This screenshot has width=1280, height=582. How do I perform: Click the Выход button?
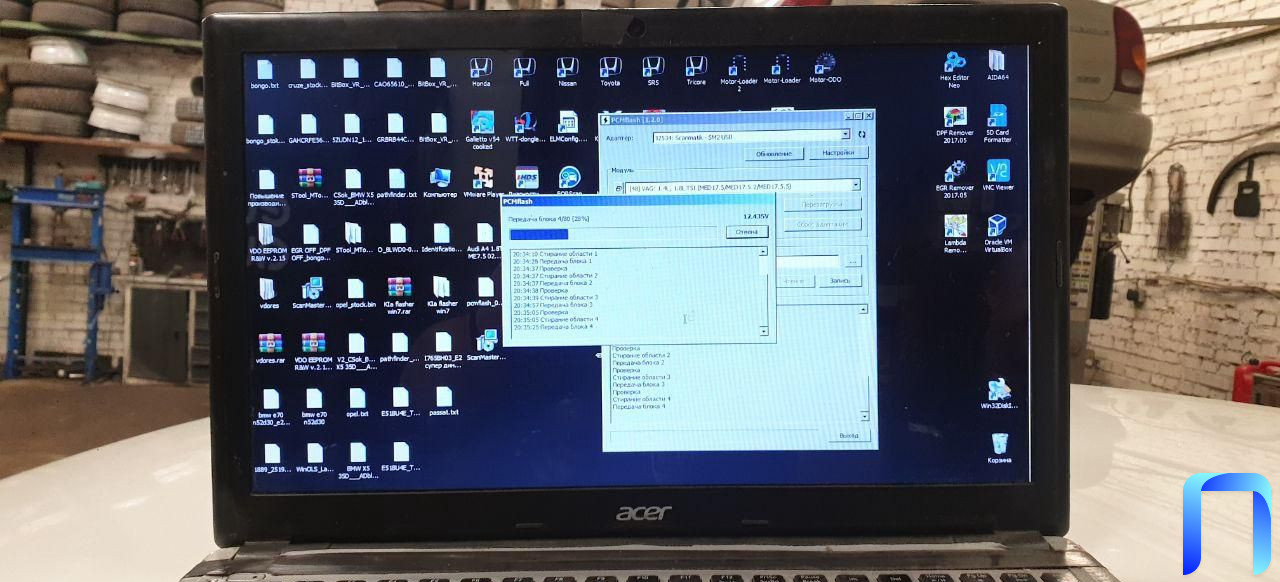849,436
